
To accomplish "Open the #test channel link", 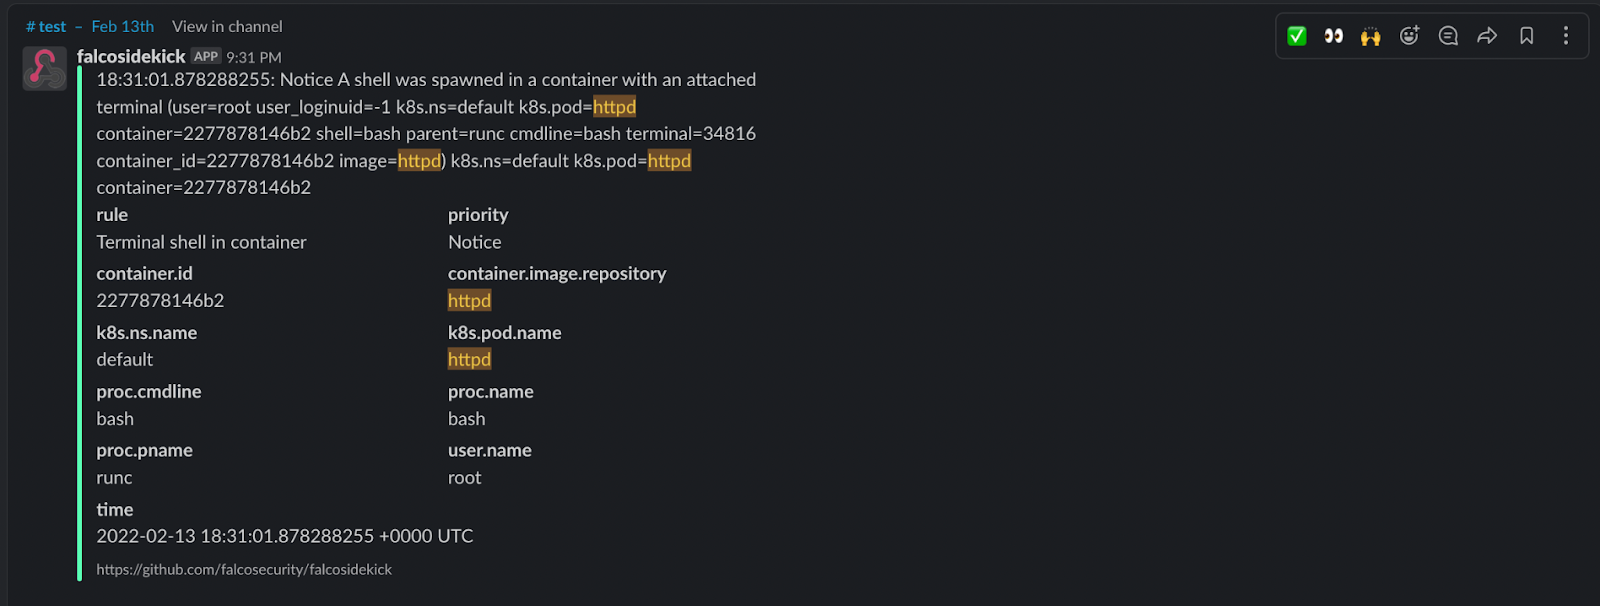I will tap(46, 26).
